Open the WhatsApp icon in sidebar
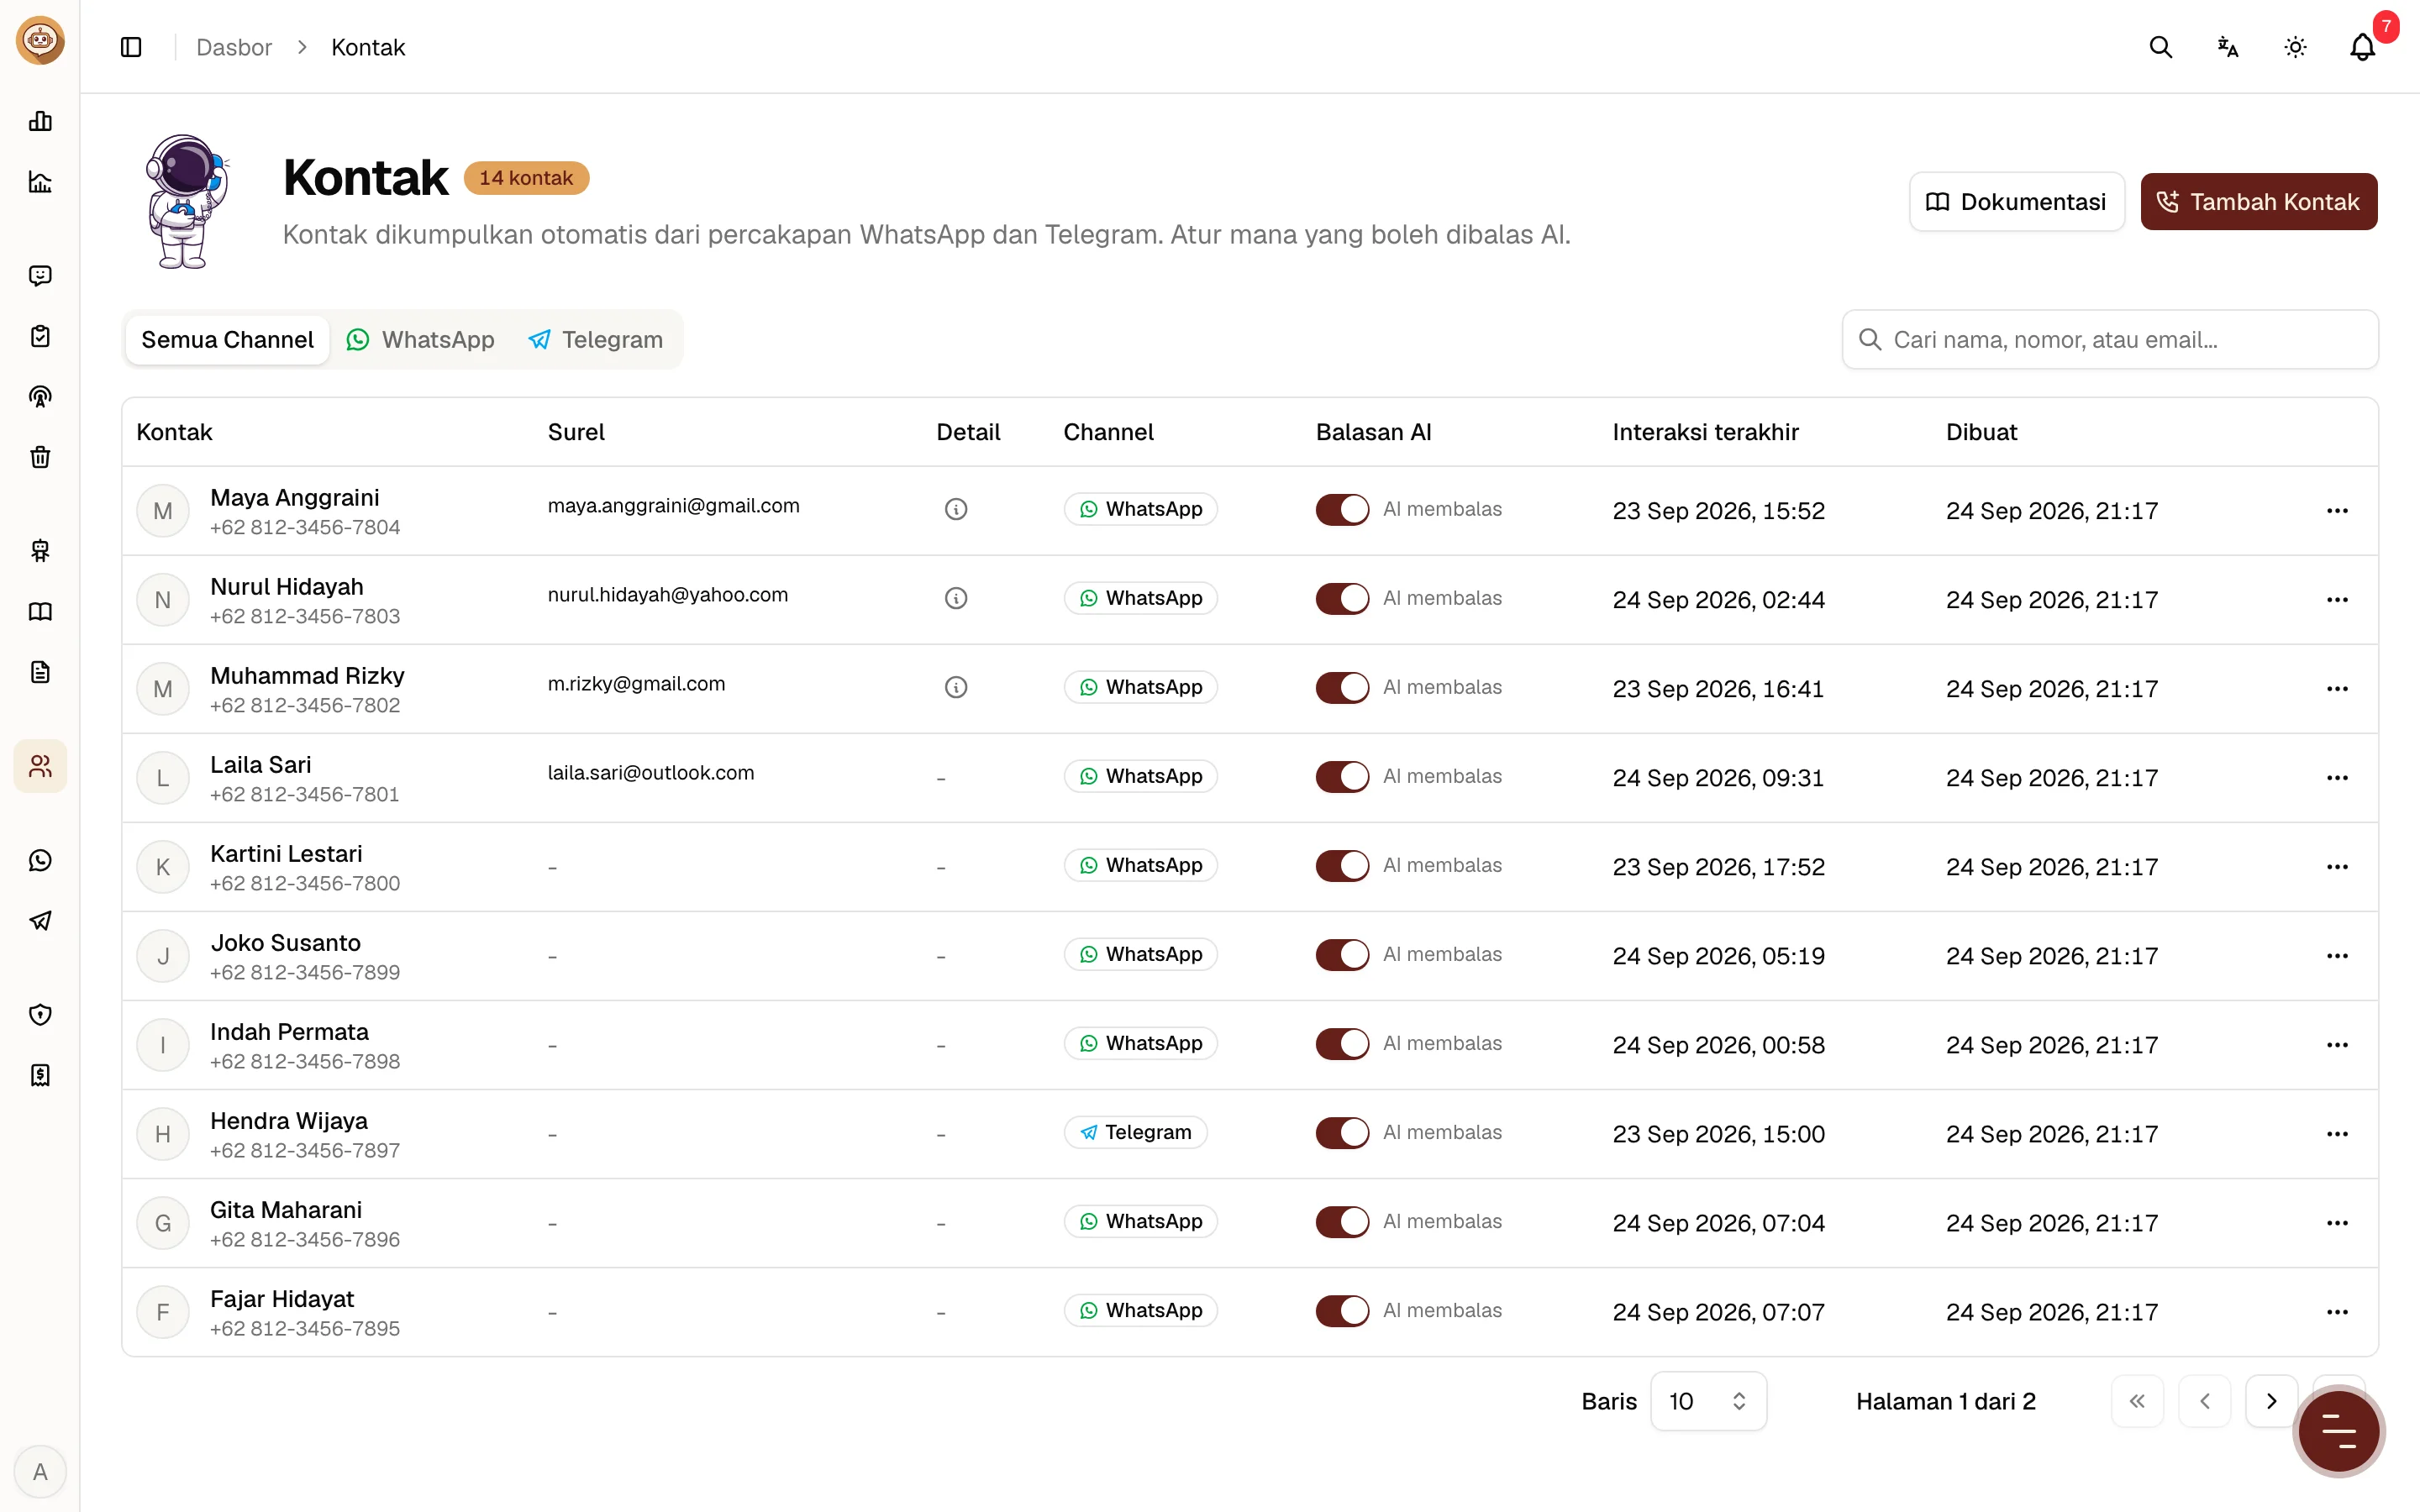The image size is (2420, 1512). pos(40,860)
